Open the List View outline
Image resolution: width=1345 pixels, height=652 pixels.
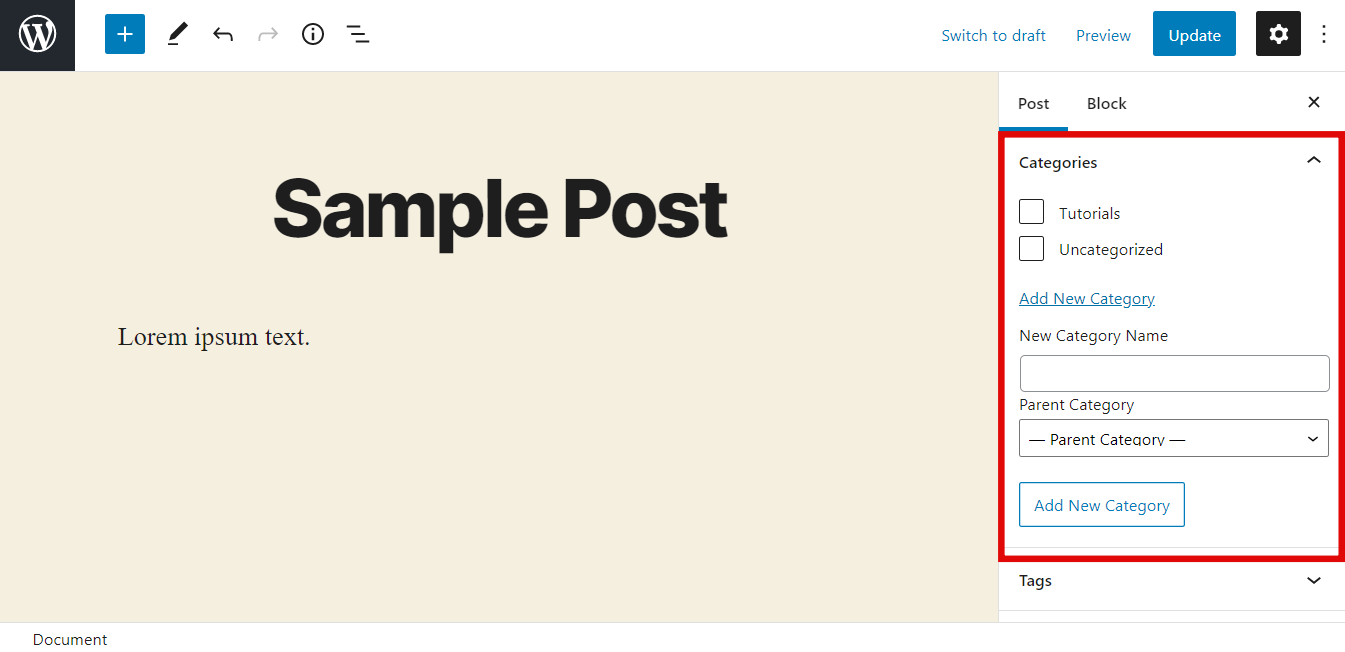(x=357, y=33)
